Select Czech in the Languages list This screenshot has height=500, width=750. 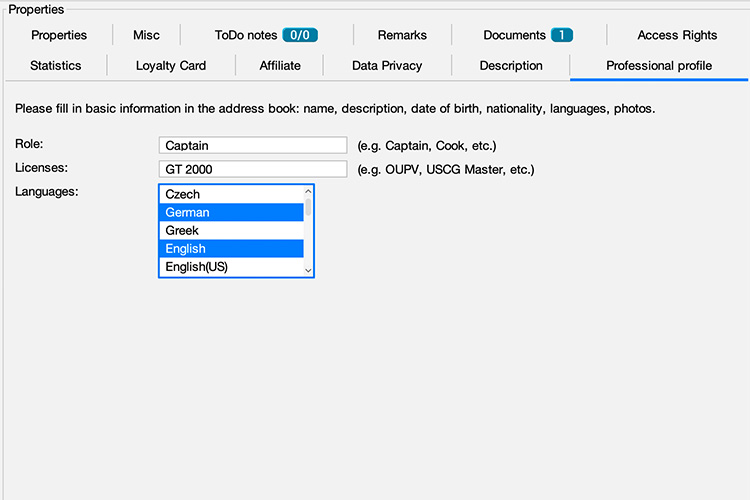(231, 195)
